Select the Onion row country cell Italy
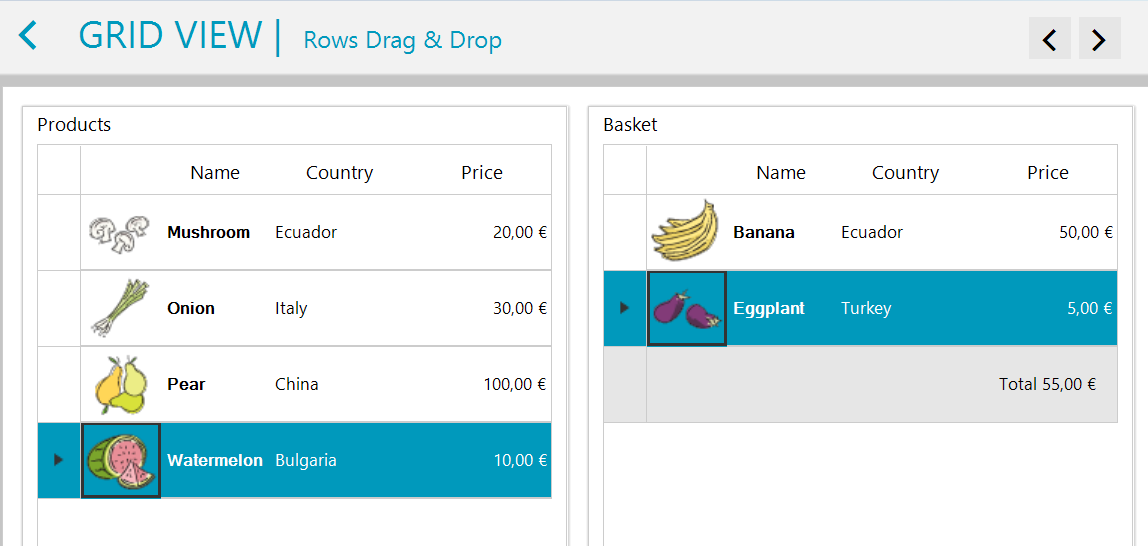This screenshot has height=546, width=1148. coord(291,308)
